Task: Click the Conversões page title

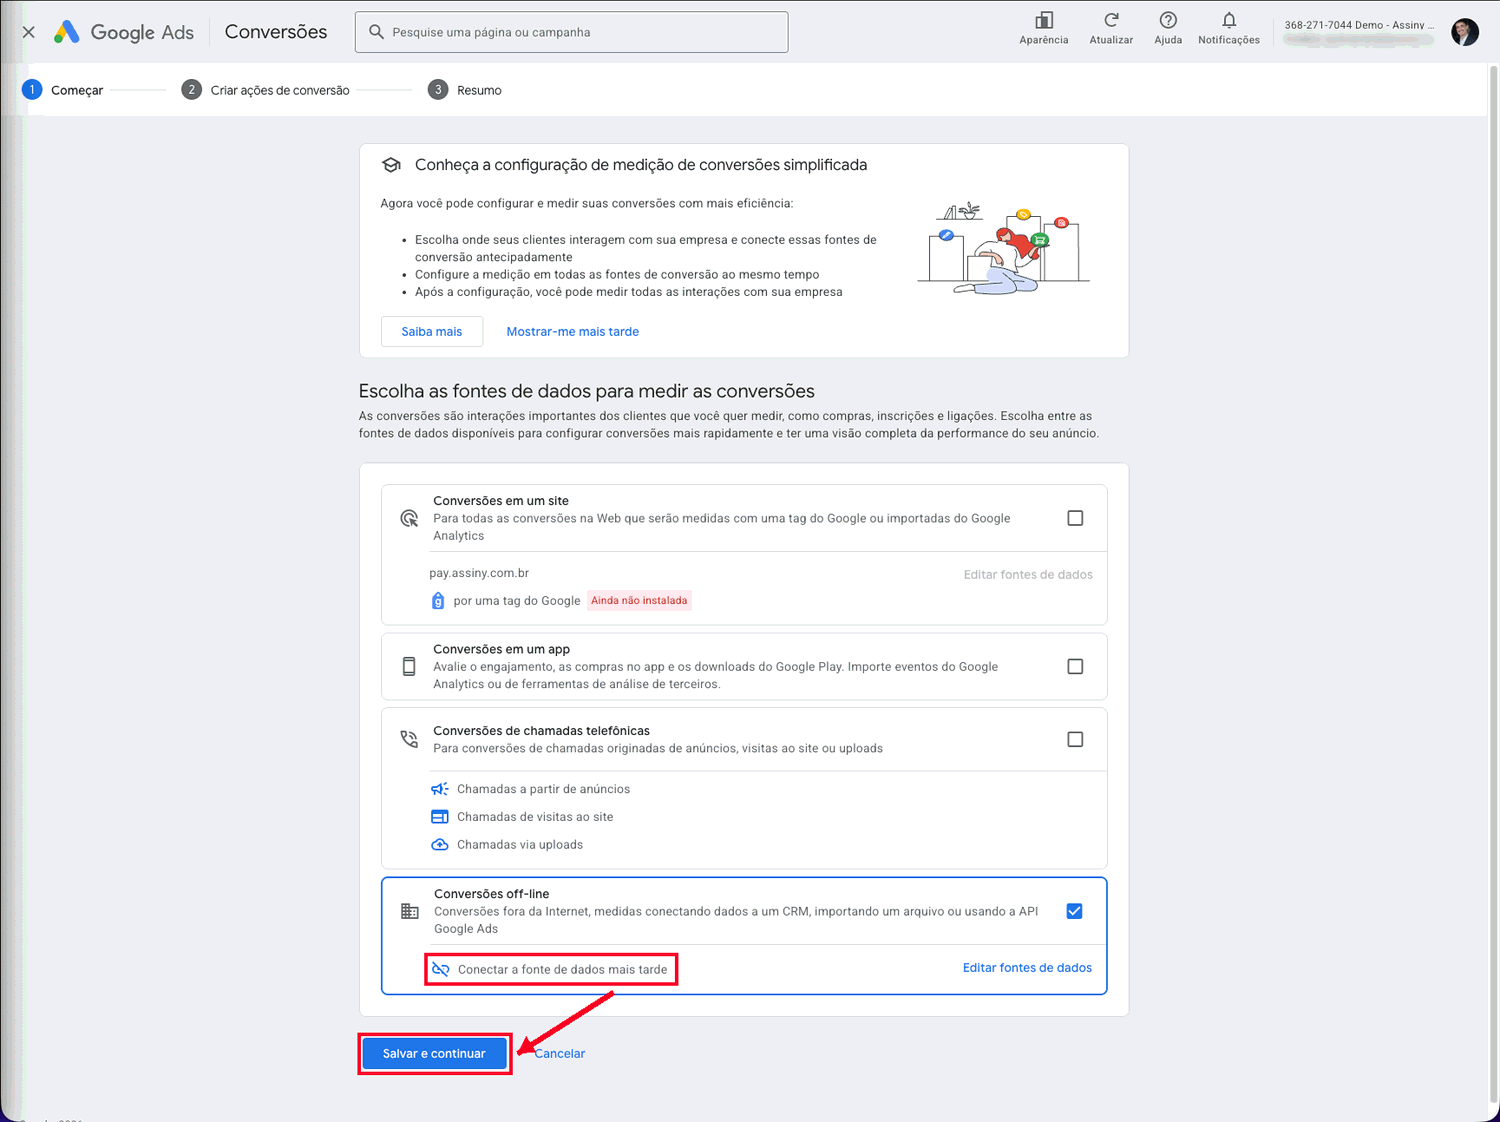Action: click(276, 32)
